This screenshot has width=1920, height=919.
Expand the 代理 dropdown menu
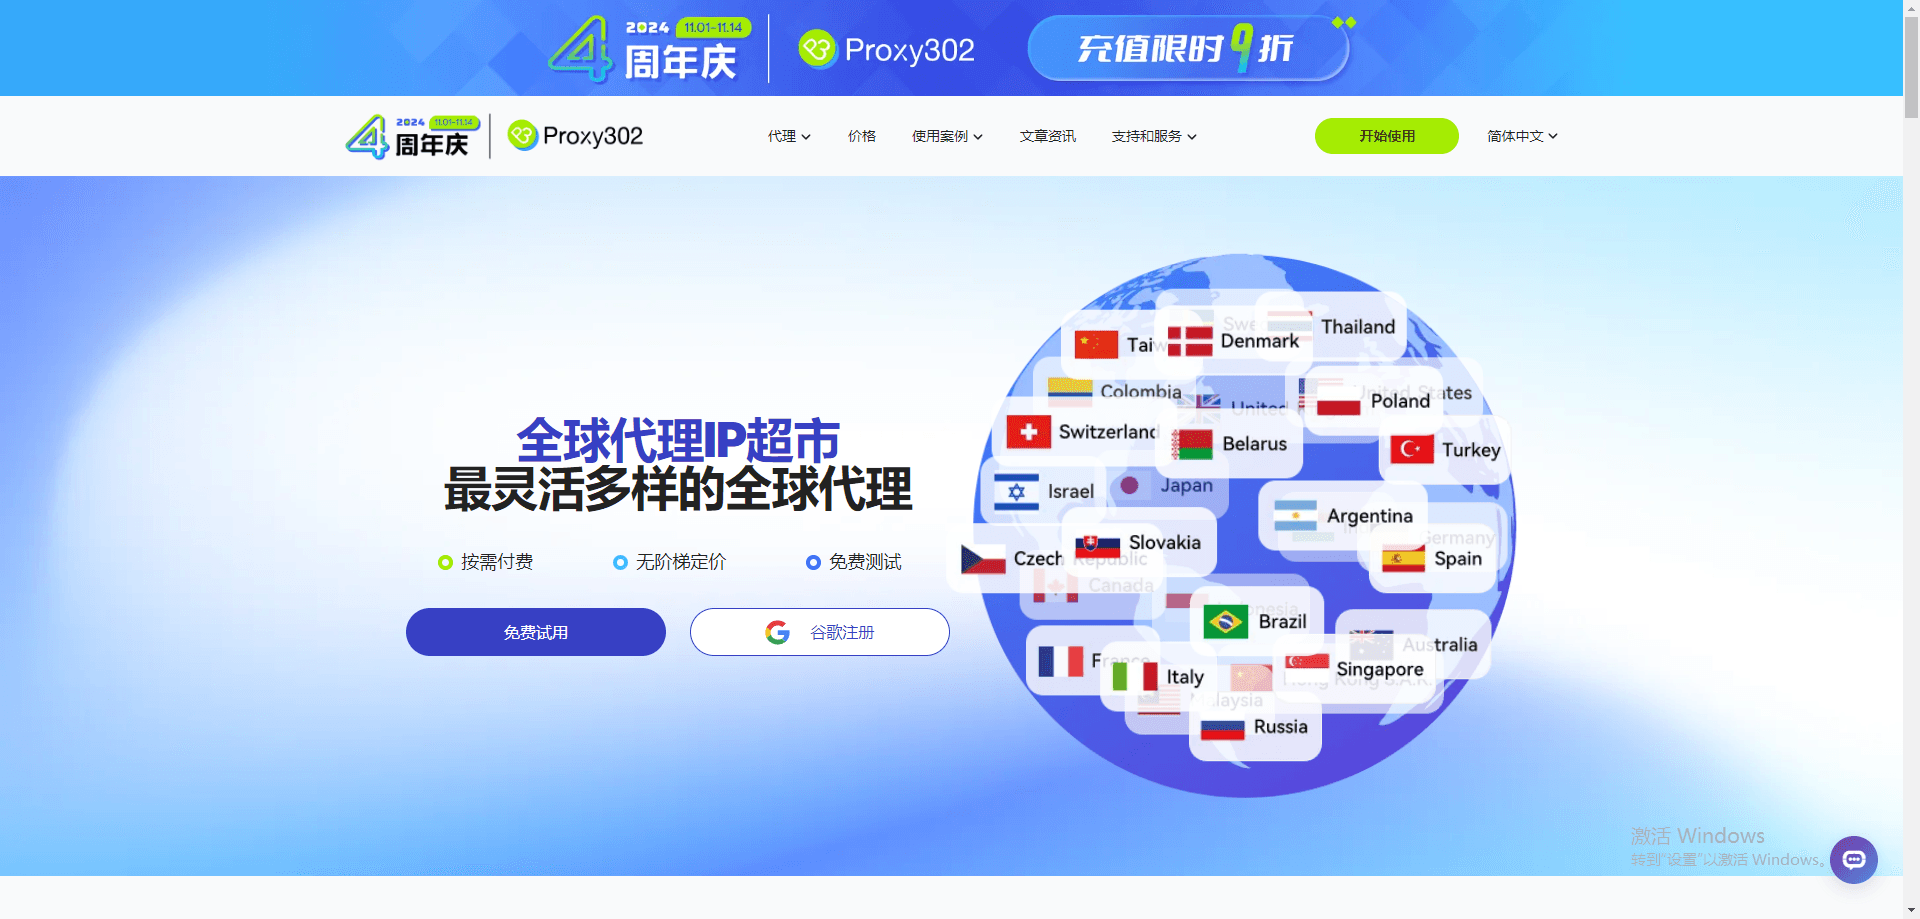pyautogui.click(x=789, y=136)
